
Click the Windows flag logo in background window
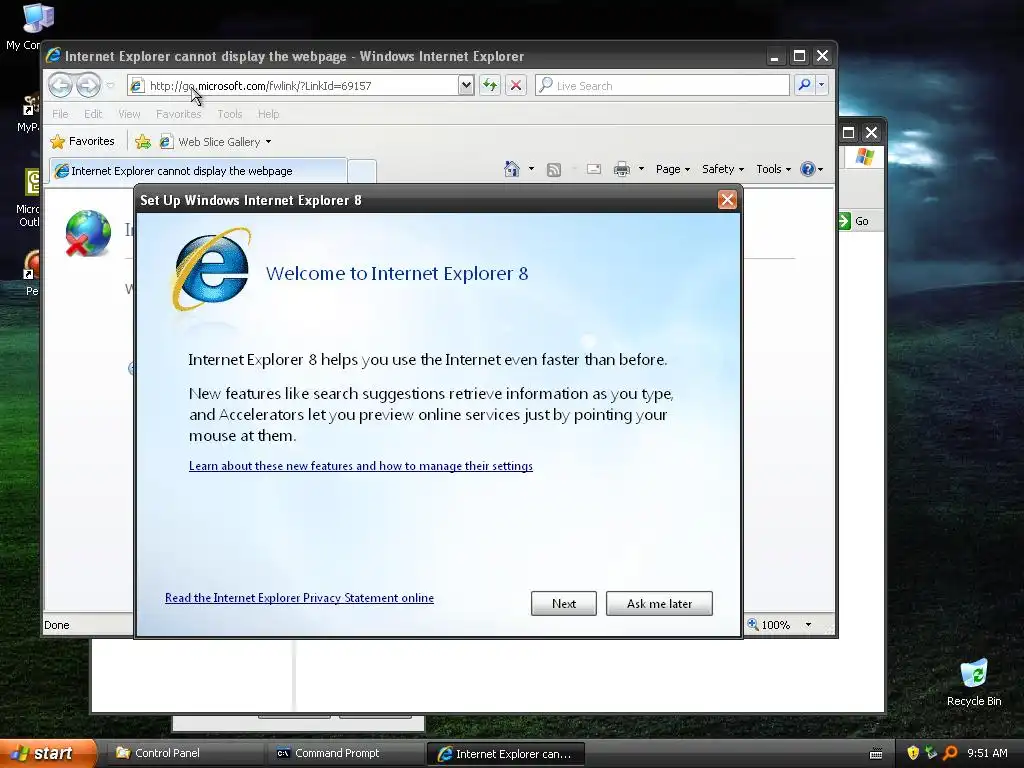coord(864,157)
